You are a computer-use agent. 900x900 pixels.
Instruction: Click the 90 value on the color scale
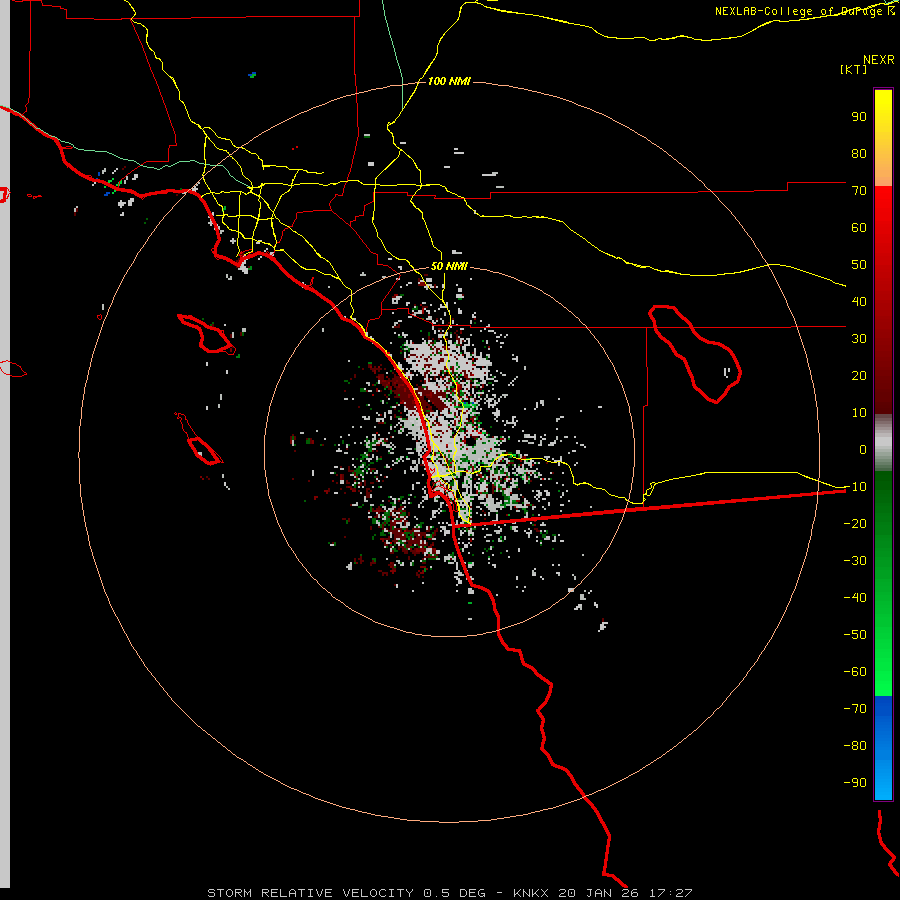[859, 117]
